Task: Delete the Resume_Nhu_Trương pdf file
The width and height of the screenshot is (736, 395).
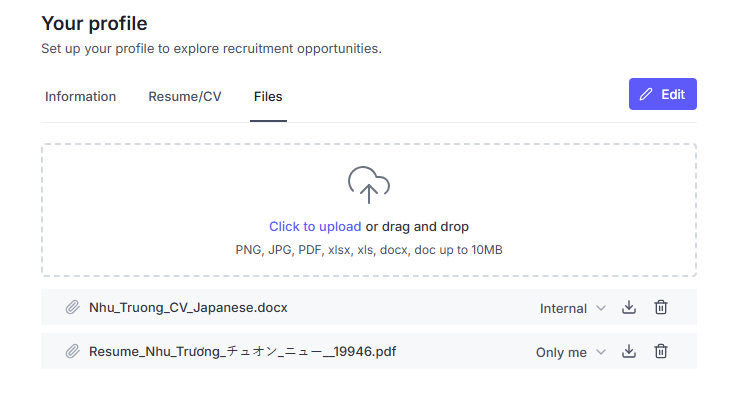Action: (x=661, y=351)
